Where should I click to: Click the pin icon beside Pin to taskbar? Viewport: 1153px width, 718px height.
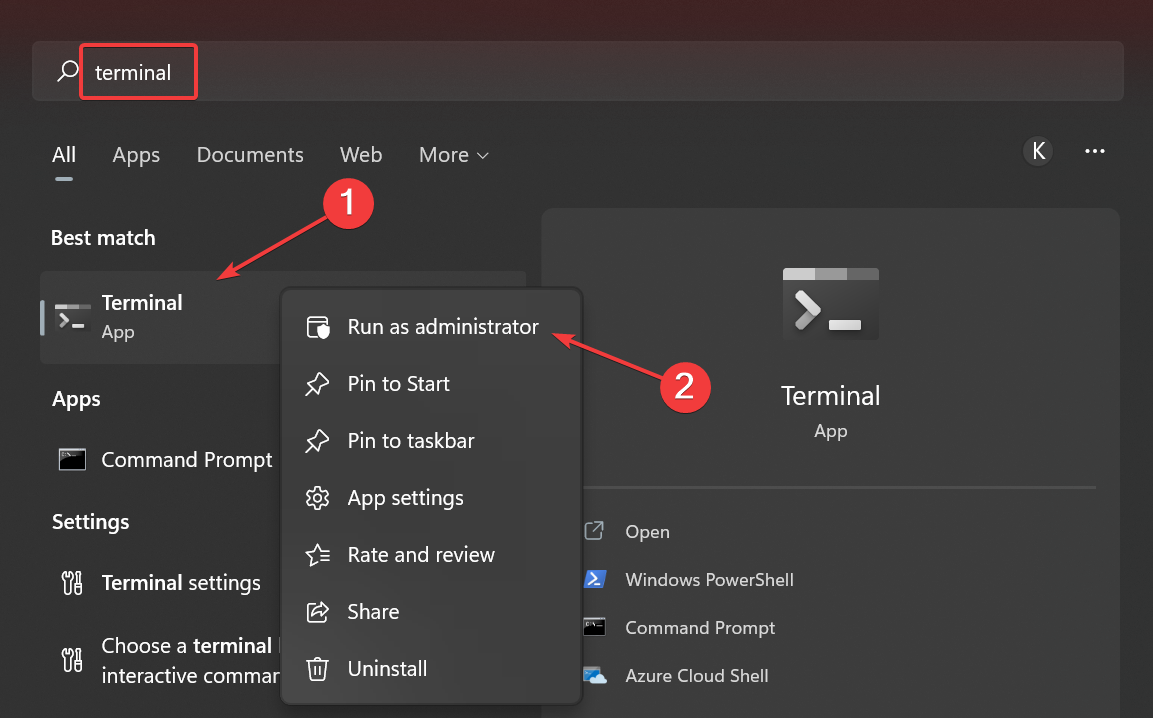318,441
